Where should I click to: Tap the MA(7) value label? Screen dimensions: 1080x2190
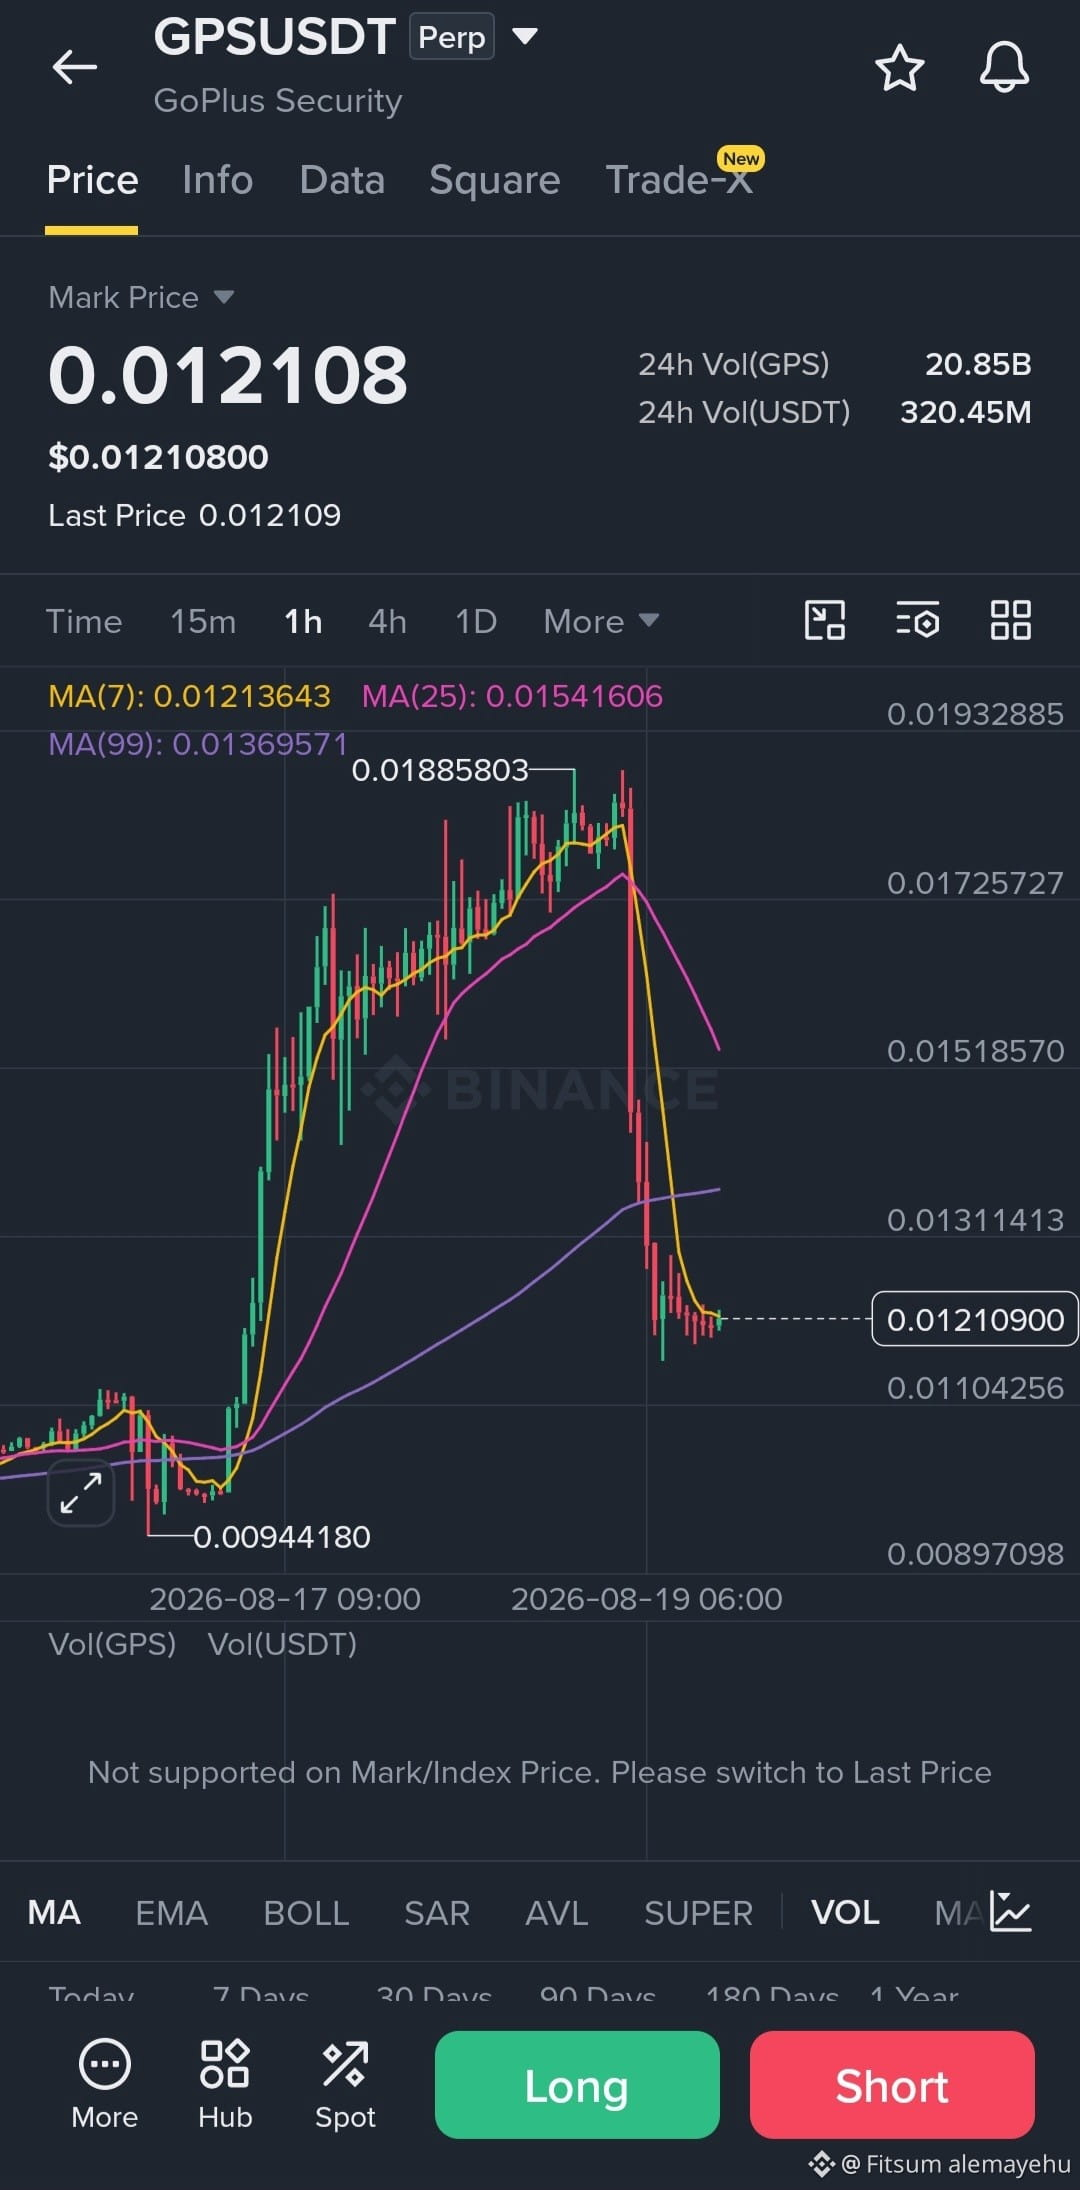point(189,696)
